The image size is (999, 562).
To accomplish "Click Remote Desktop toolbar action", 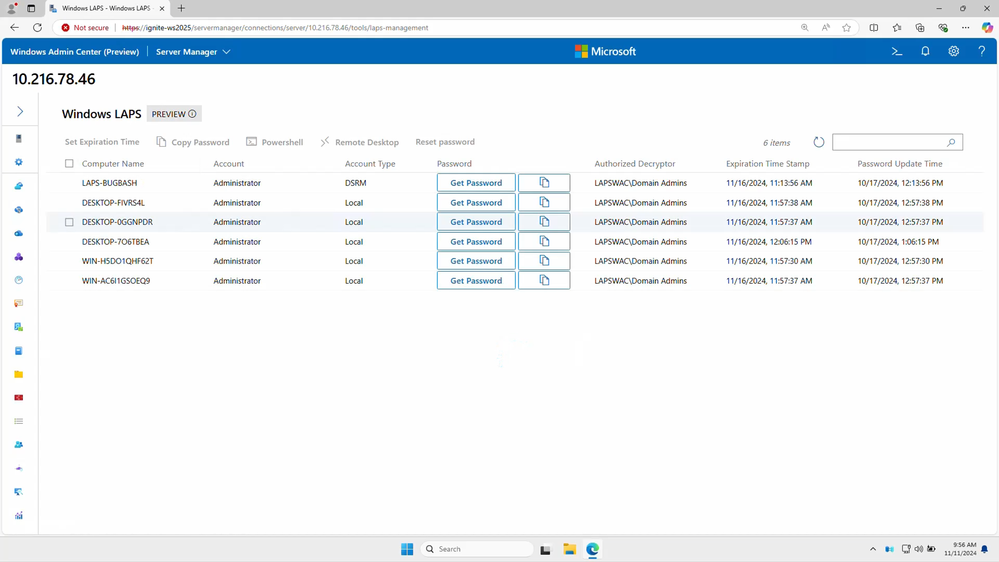I will [x=359, y=142].
